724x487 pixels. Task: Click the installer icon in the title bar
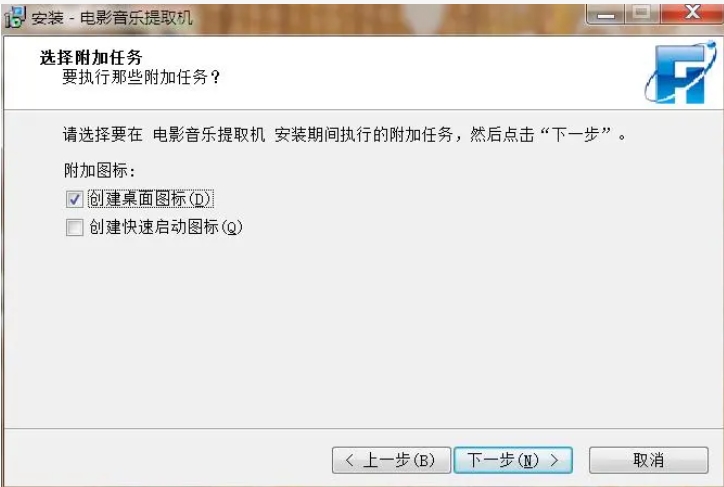[14, 17]
